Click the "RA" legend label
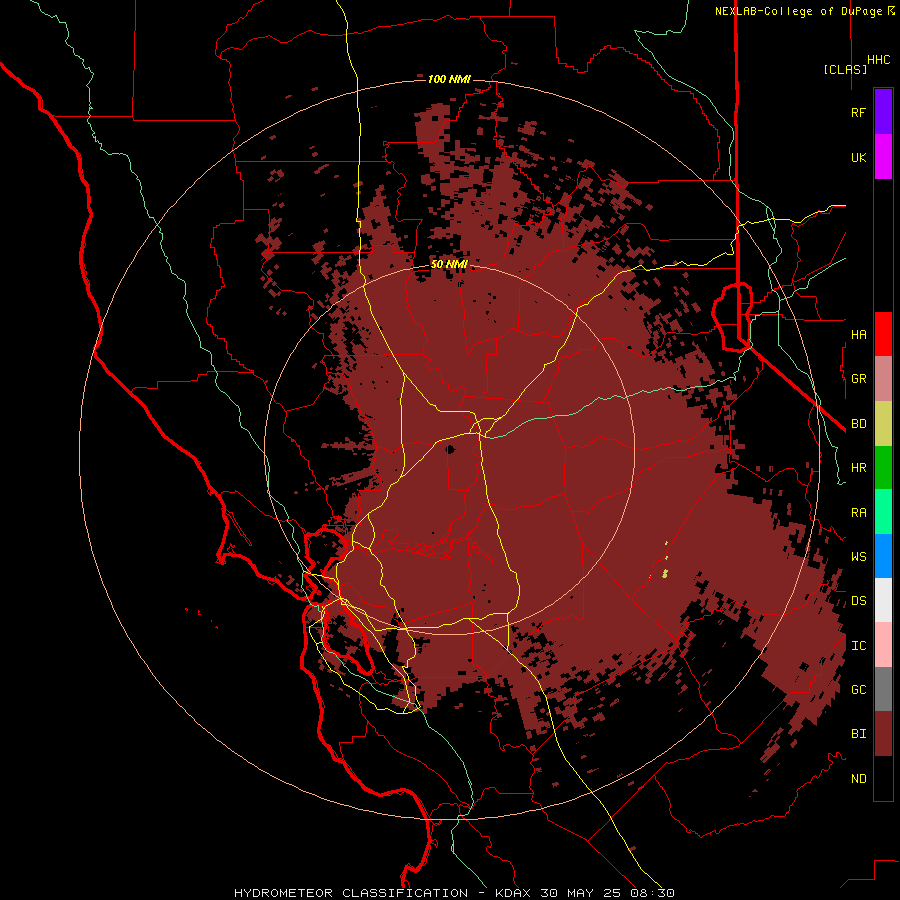Viewport: 900px width, 900px height. [x=858, y=513]
